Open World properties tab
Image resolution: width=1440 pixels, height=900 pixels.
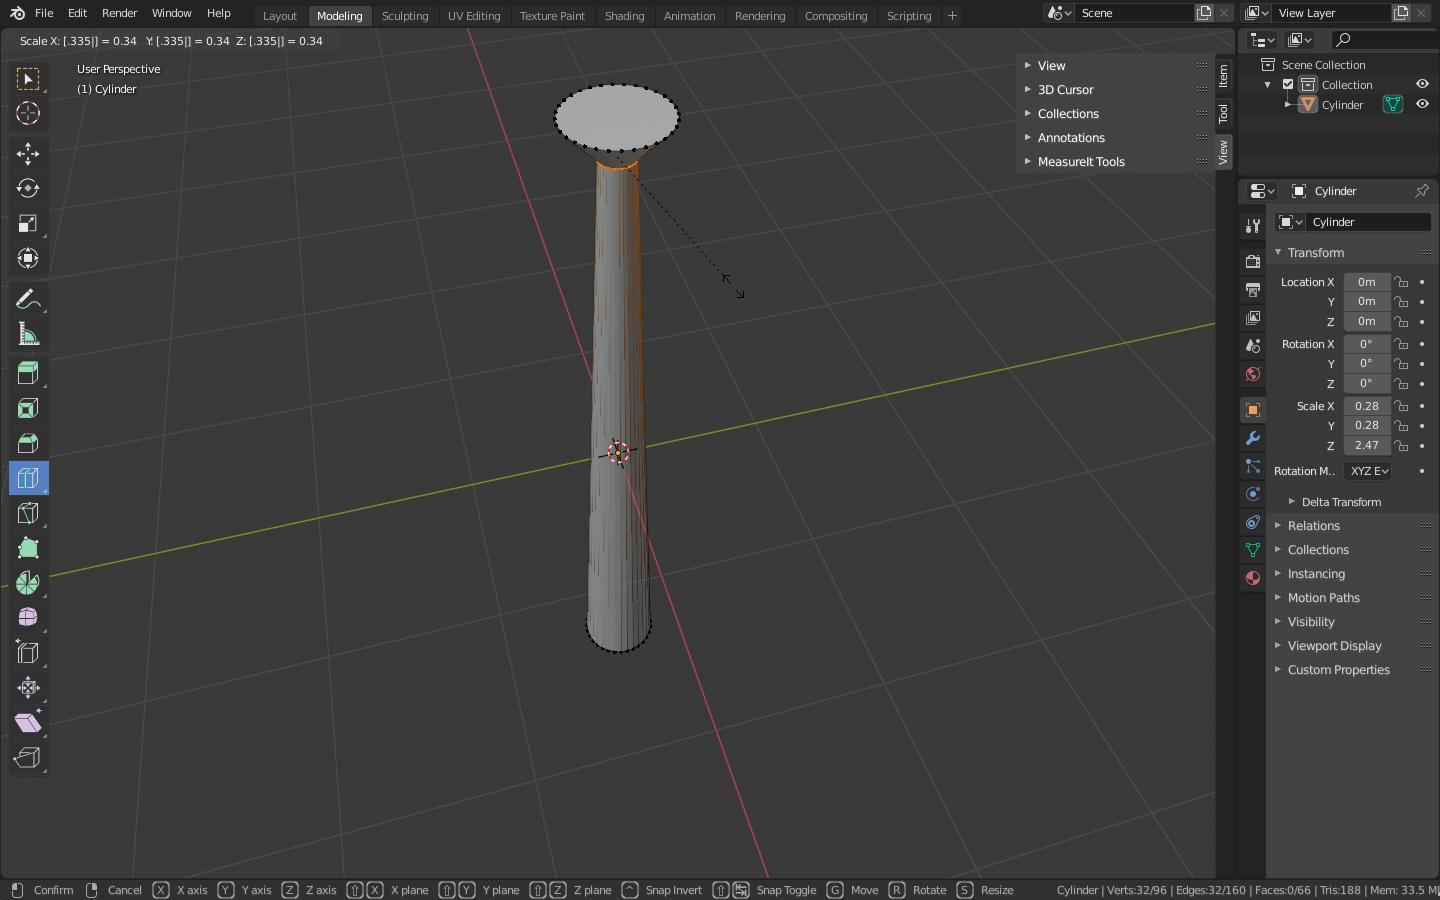(1253, 373)
